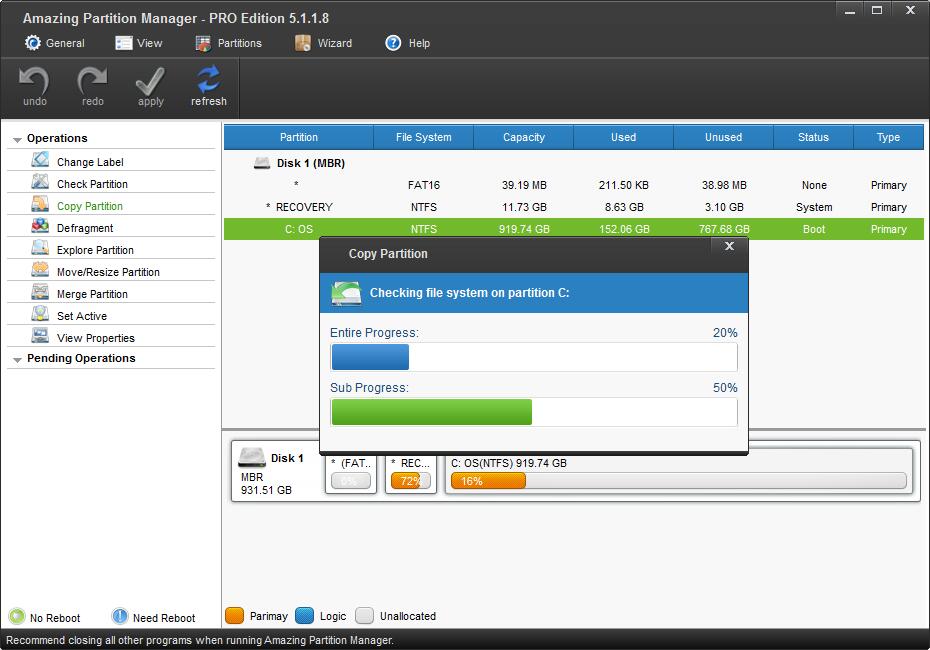The image size is (930, 650).
Task: Select the (FAT.. block in disk map
Action: pyautogui.click(x=351, y=473)
